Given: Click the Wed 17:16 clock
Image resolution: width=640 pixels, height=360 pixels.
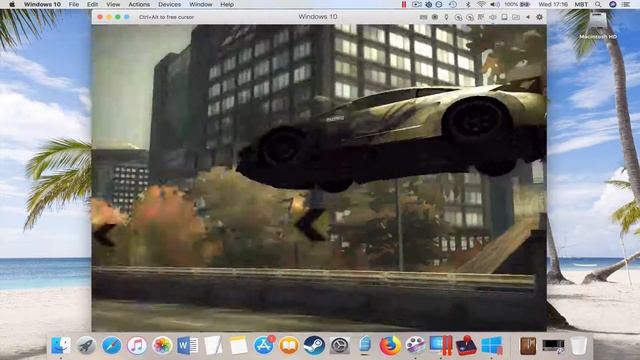Looking at the screenshot, I should (553, 4).
